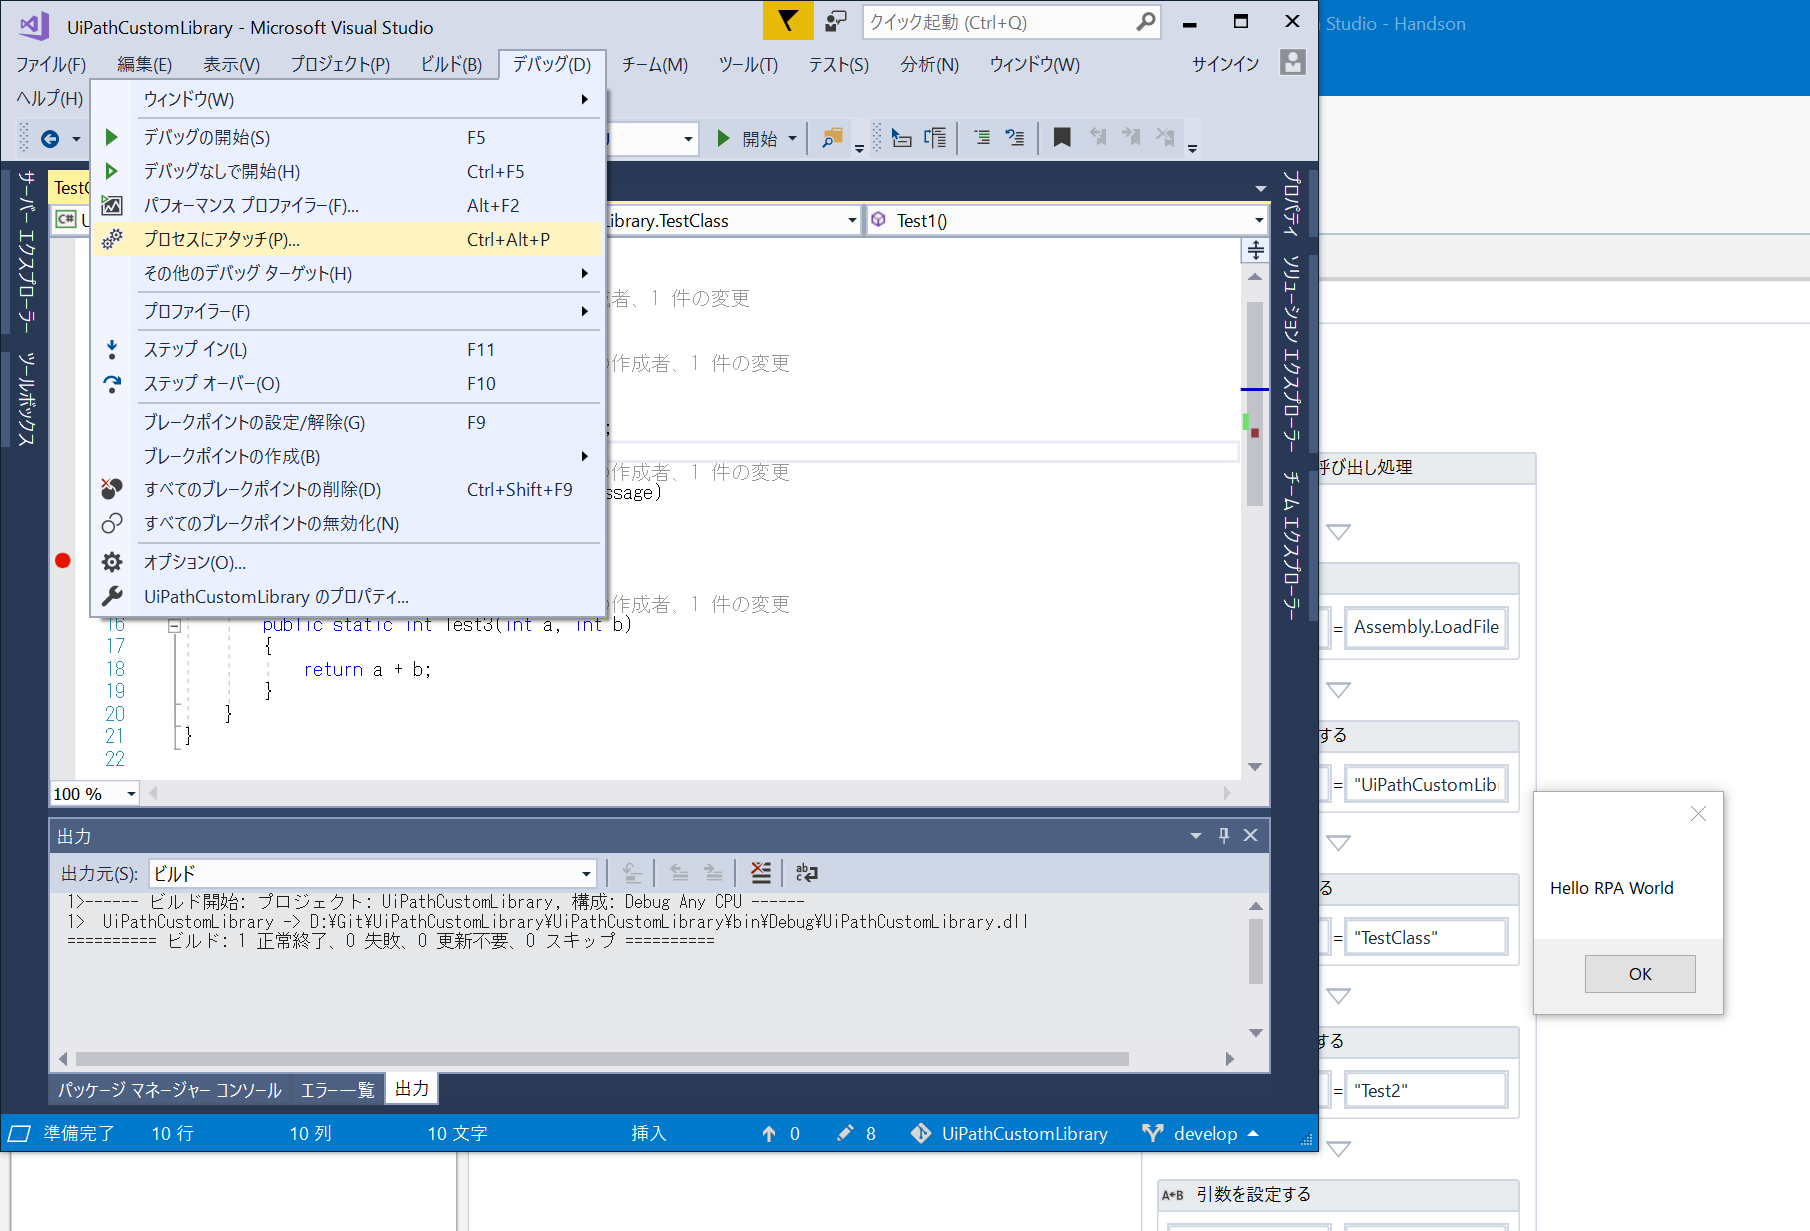Open UiPathCustomLibrary のプロパティ... menu item
Viewport: 1810px width, 1231px height.
click(346, 596)
